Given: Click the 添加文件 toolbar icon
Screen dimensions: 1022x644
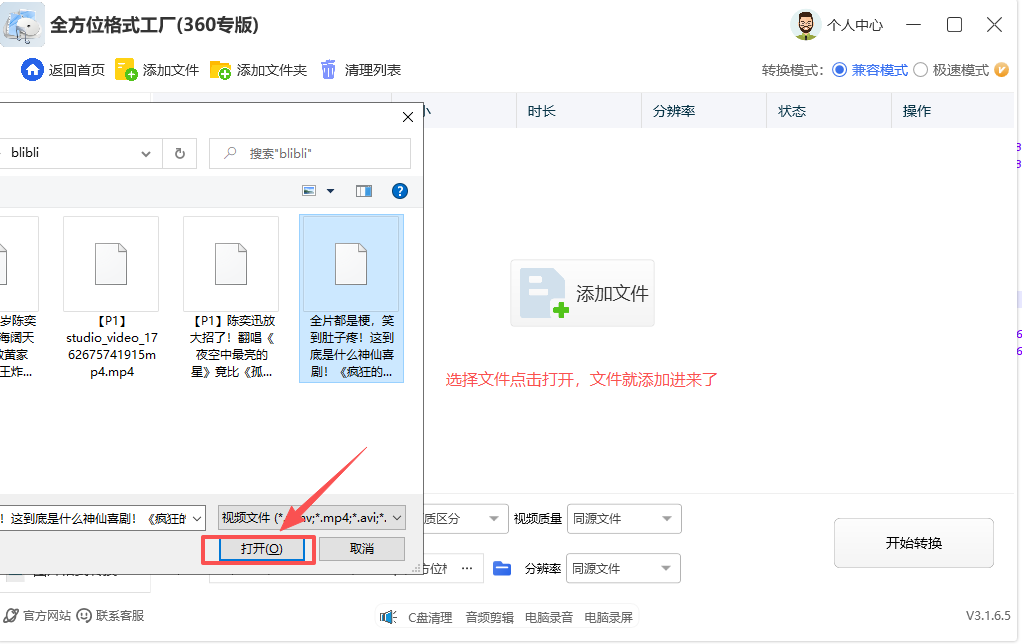Looking at the screenshot, I should click(123, 70).
